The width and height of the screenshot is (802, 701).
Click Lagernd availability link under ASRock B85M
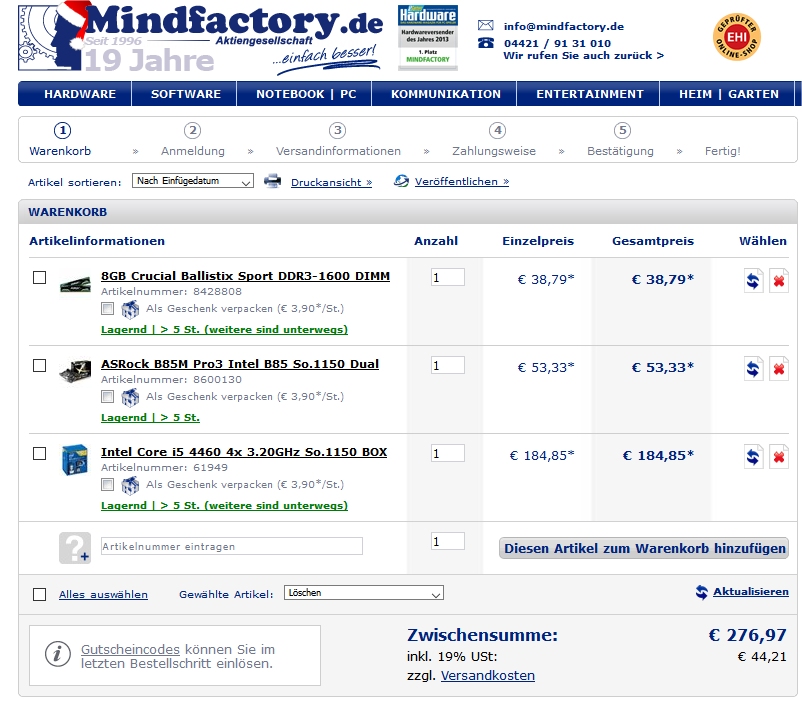150,418
